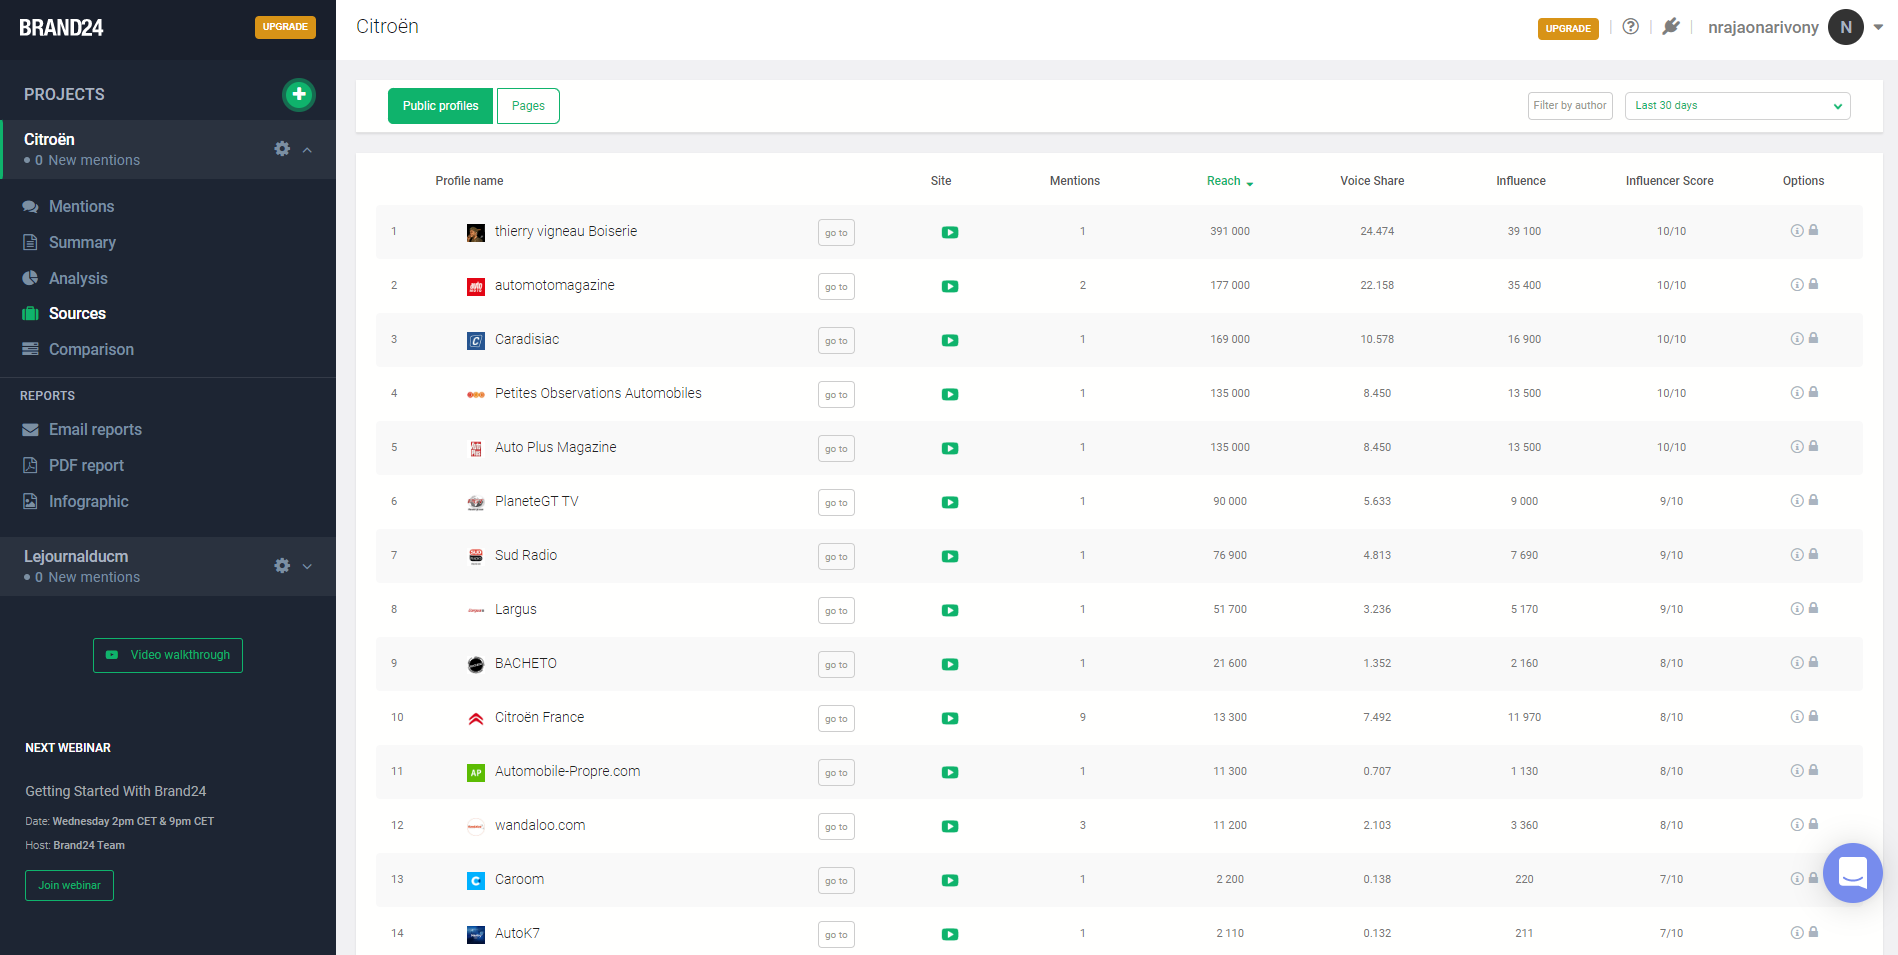Screen dimensions: 1898x955
Task: Open the user avatar N menu
Action: 1846,27
